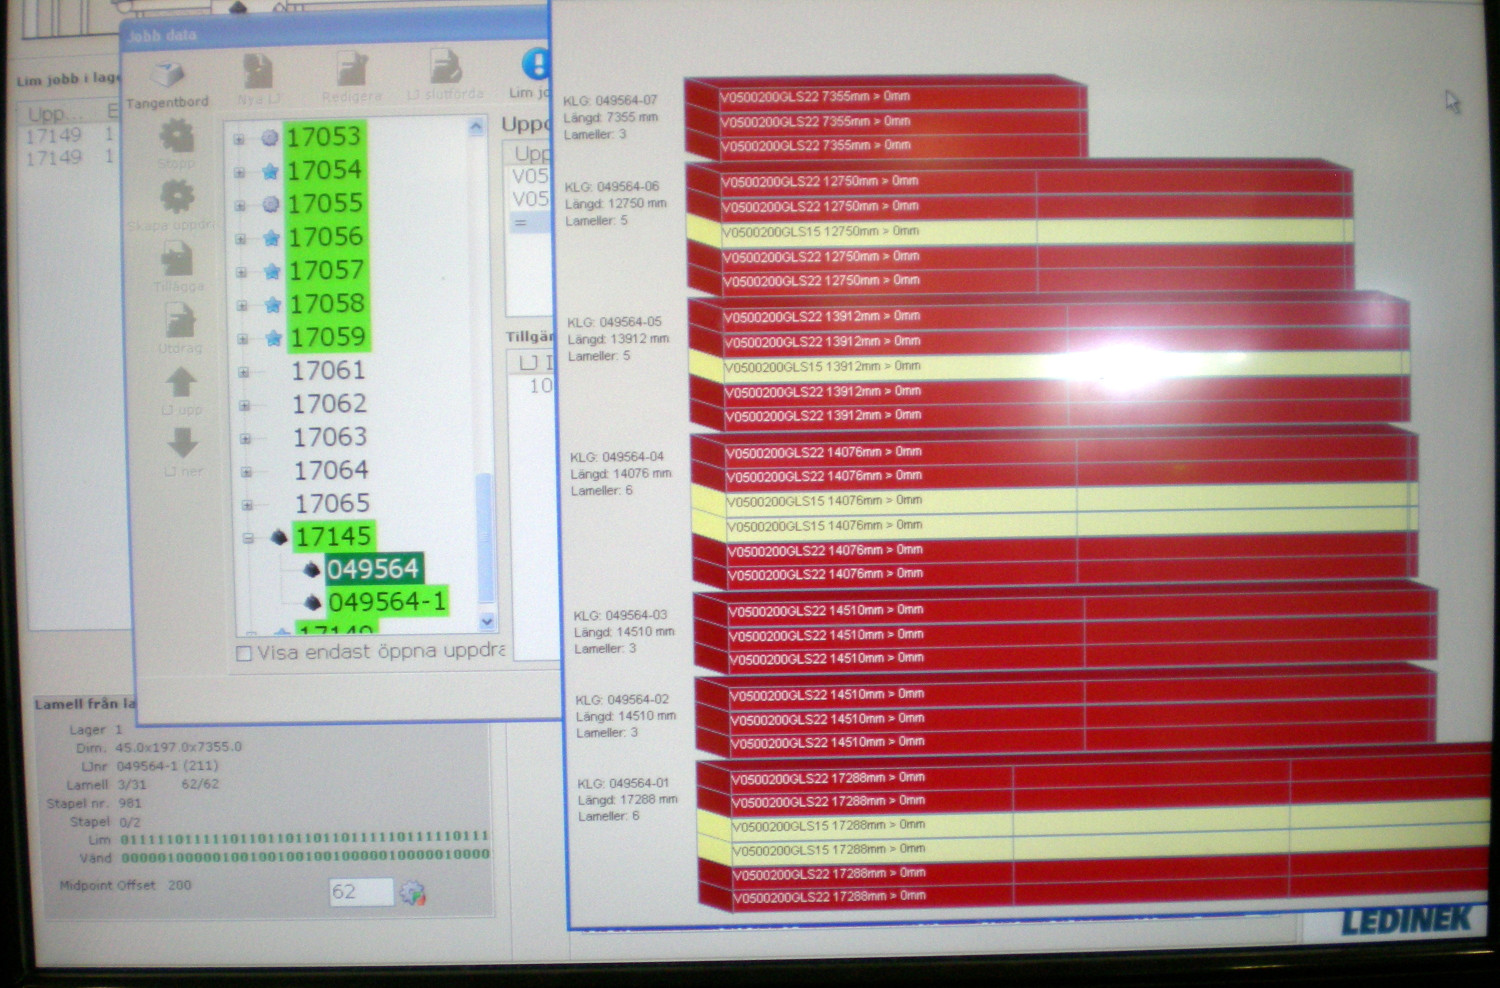1500x988 pixels.
Task: Click the LJ slutförda icon
Action: (445, 70)
